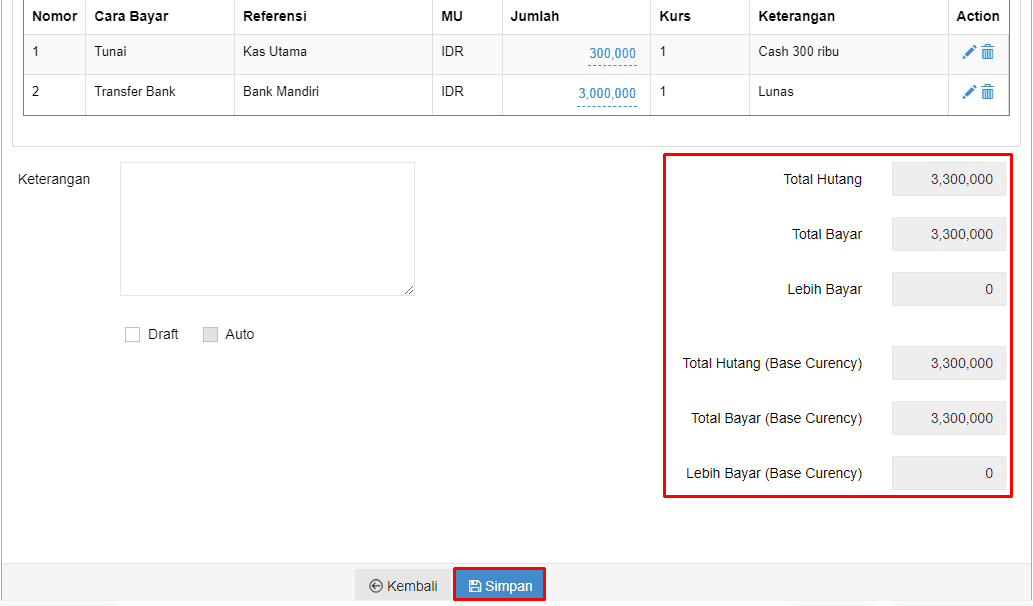Edit the Tunai payment row with pencil icon

(x=968, y=52)
